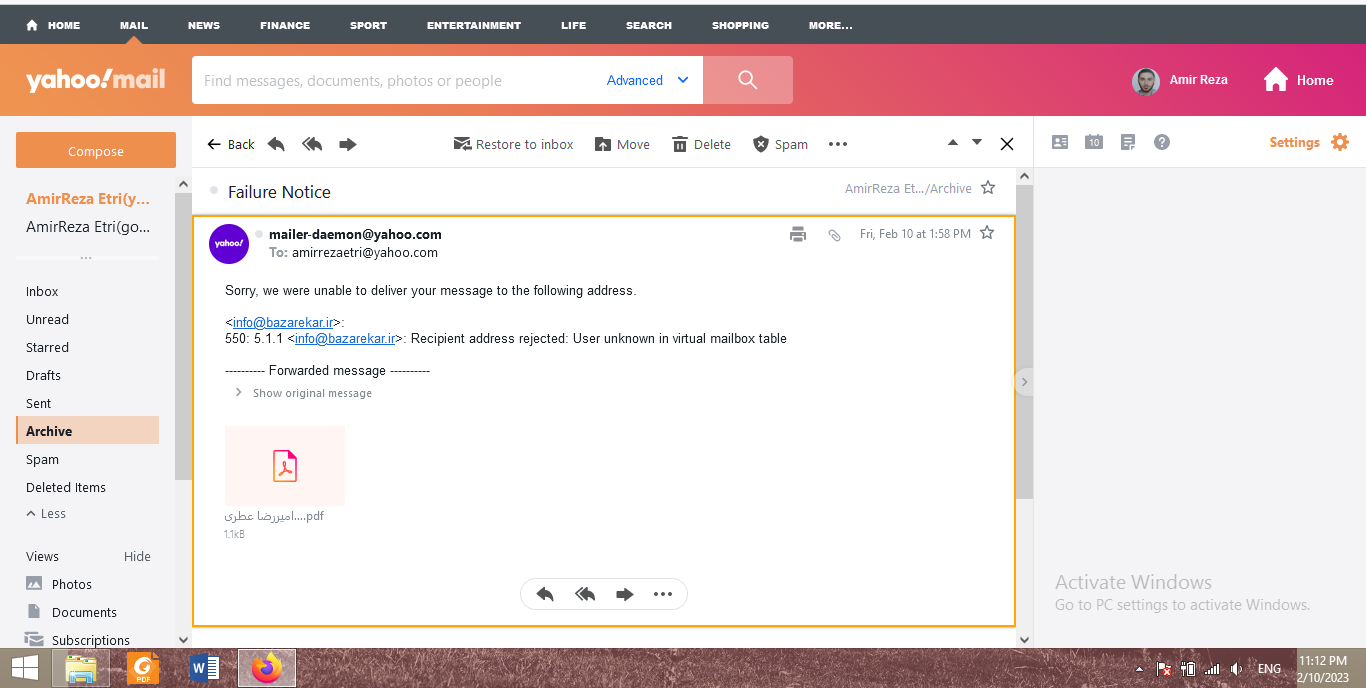Click Move button
The width and height of the screenshot is (1366, 688).
click(x=622, y=144)
